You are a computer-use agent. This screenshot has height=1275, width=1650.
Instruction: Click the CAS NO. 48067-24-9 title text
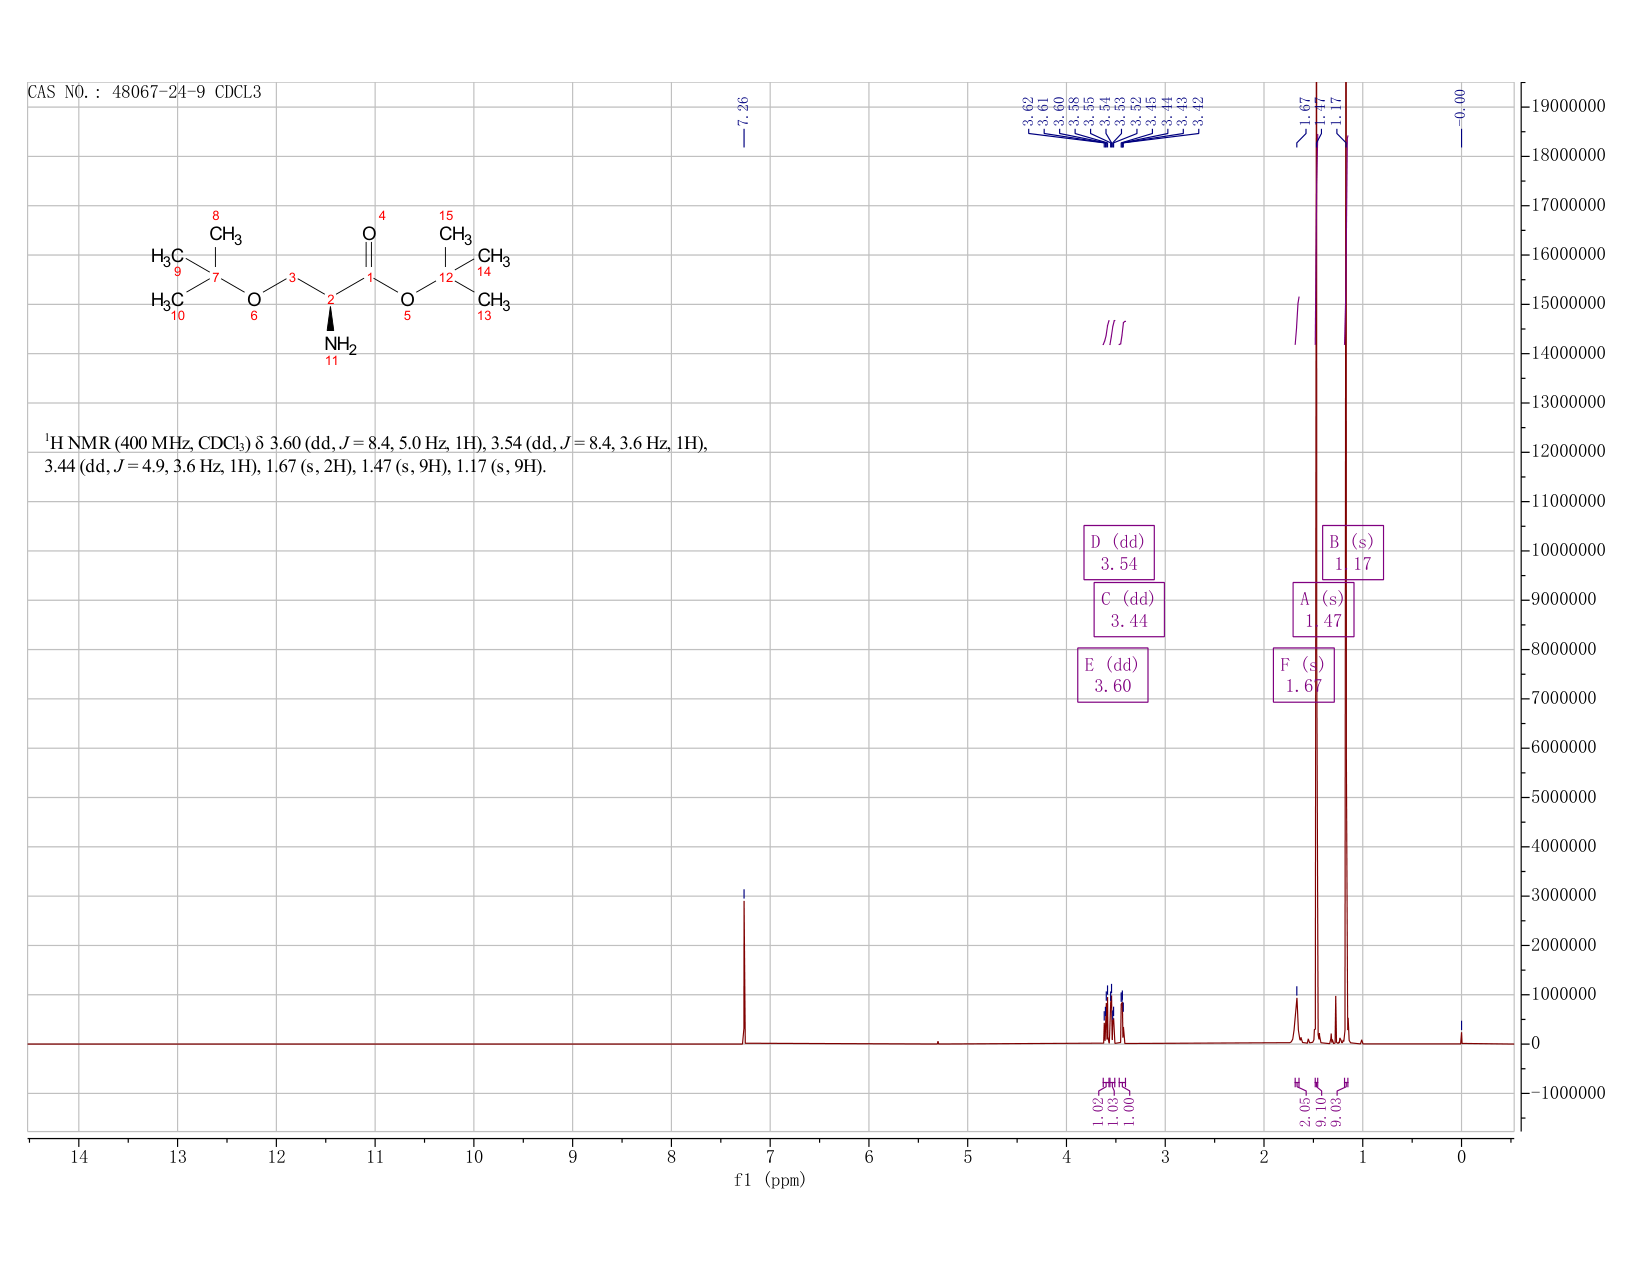[144, 92]
